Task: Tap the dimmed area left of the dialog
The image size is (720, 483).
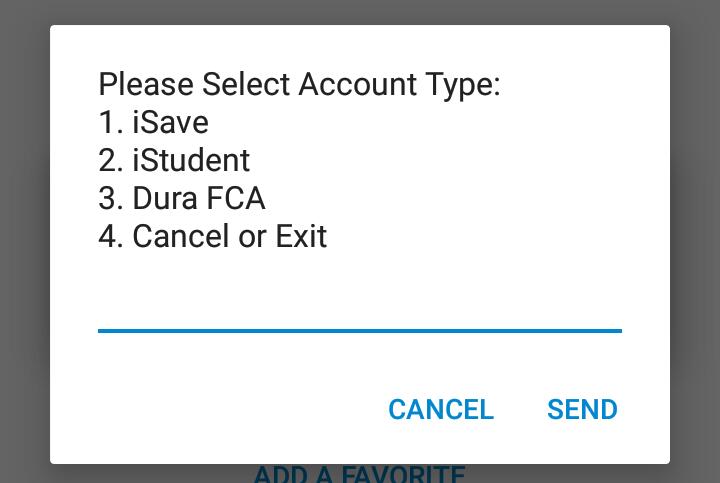Action: [24, 240]
